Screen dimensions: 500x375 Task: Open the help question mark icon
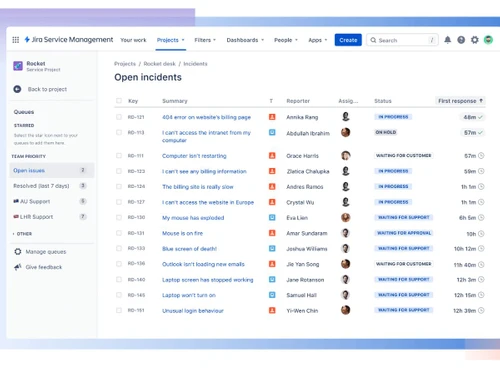tap(461, 40)
